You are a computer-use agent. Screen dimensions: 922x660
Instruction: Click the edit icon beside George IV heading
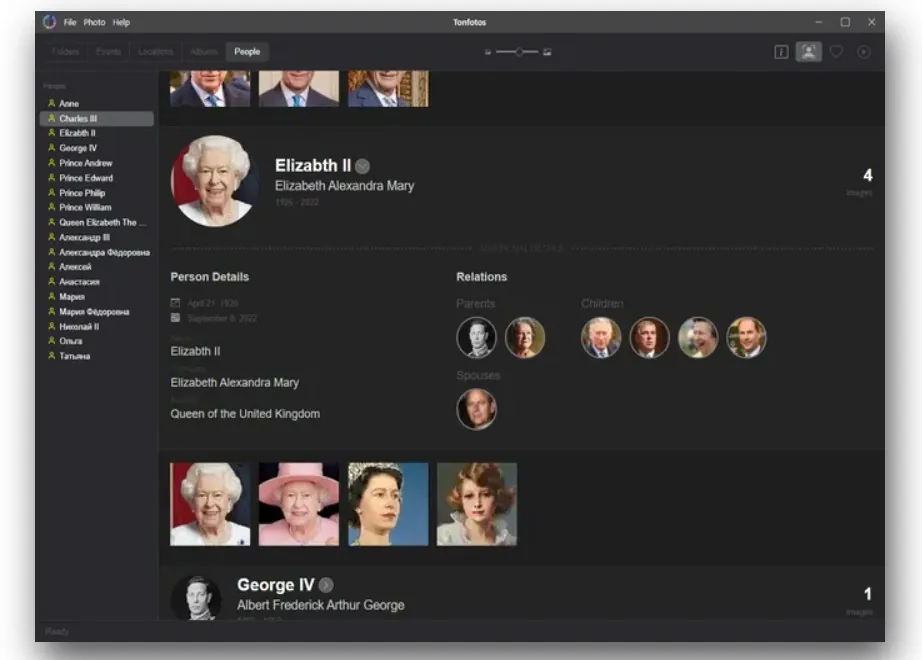click(326, 585)
